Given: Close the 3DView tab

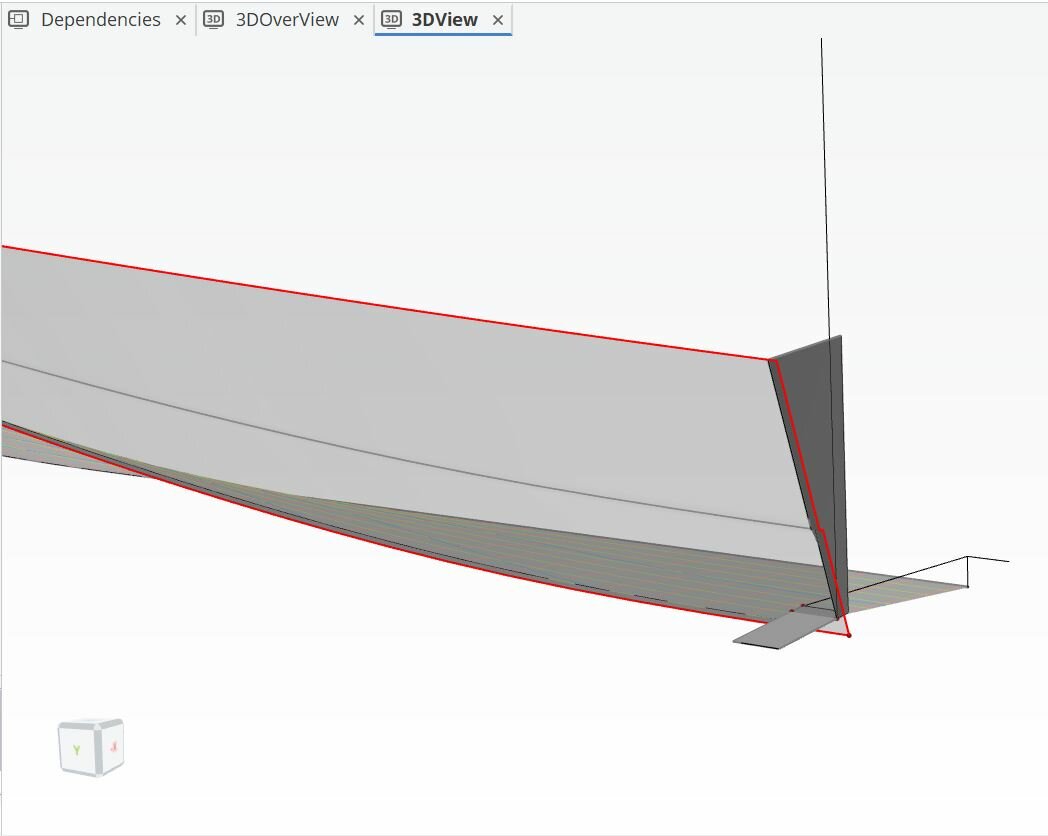Looking at the screenshot, I should click(x=498, y=21).
